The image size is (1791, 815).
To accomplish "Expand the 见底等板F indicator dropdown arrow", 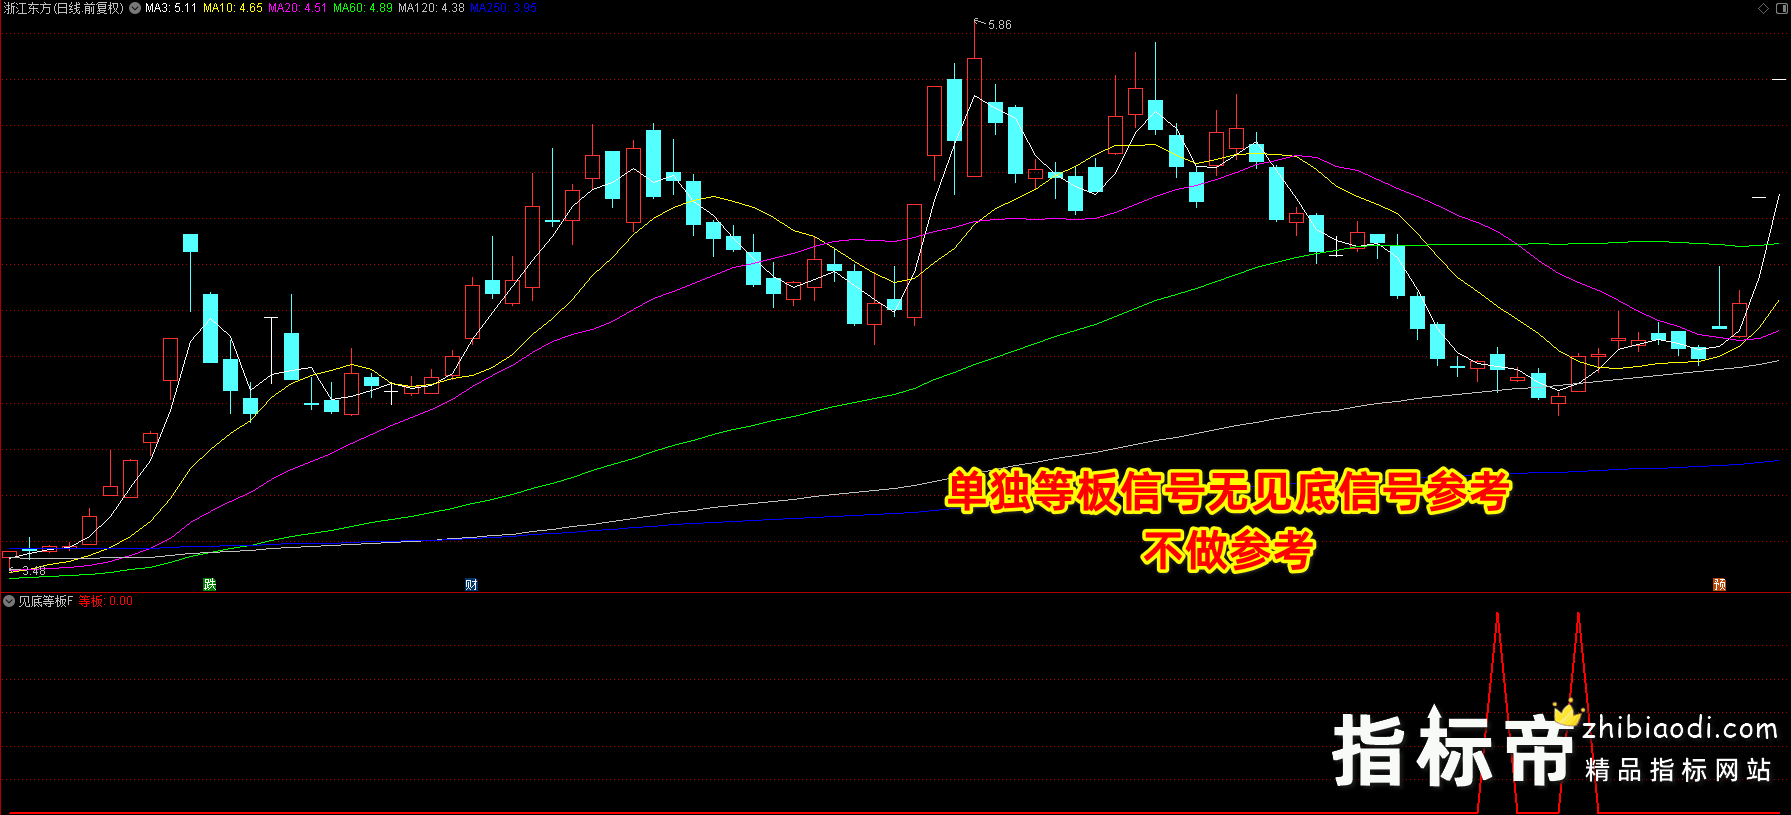I will [9, 601].
